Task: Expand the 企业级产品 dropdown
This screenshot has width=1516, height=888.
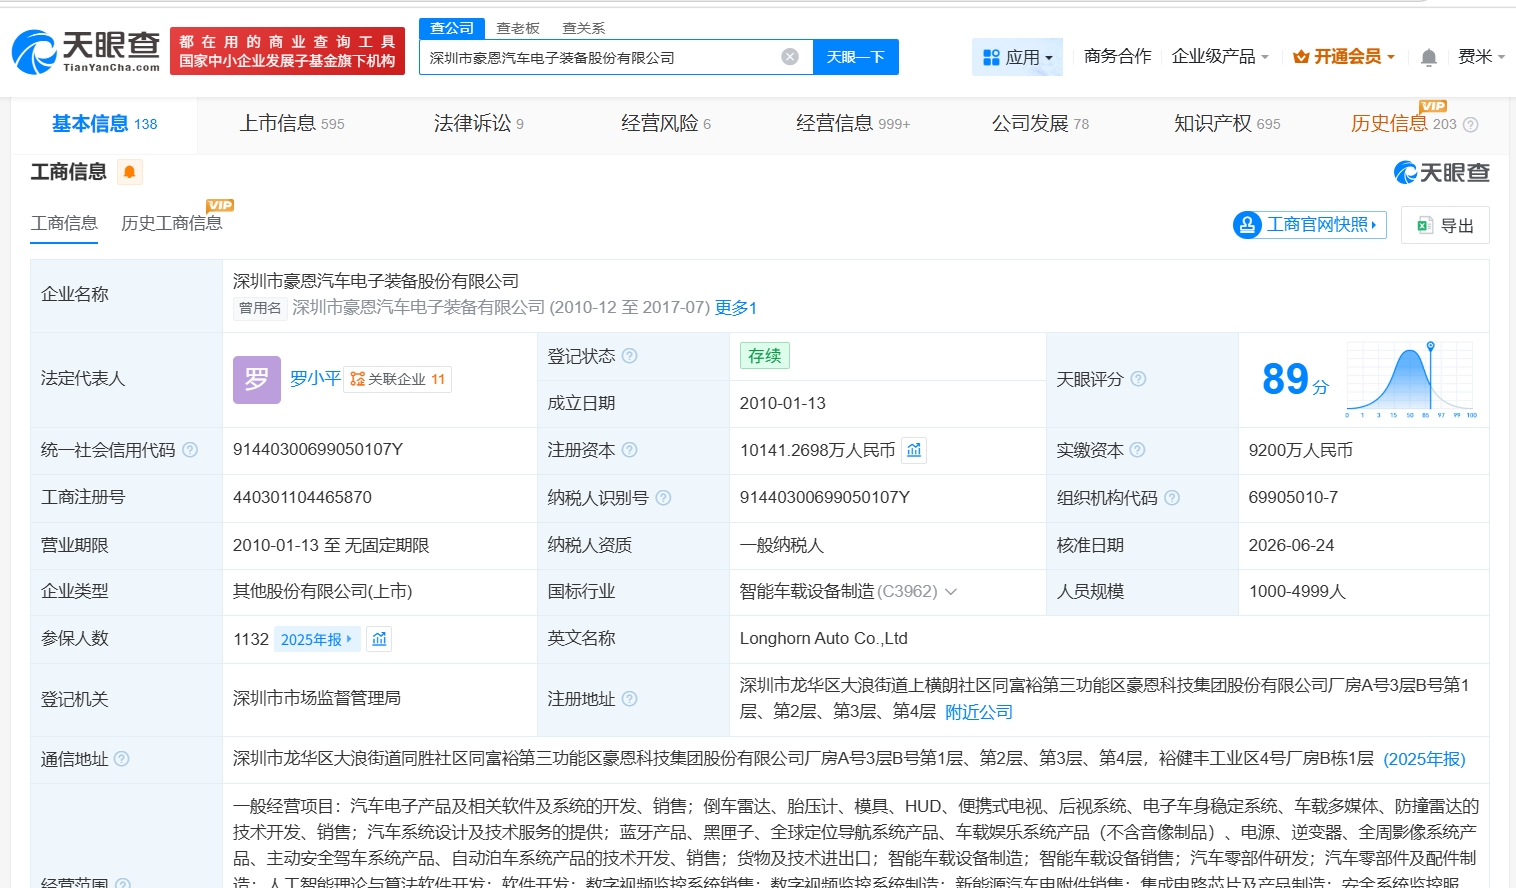Action: click(1220, 57)
